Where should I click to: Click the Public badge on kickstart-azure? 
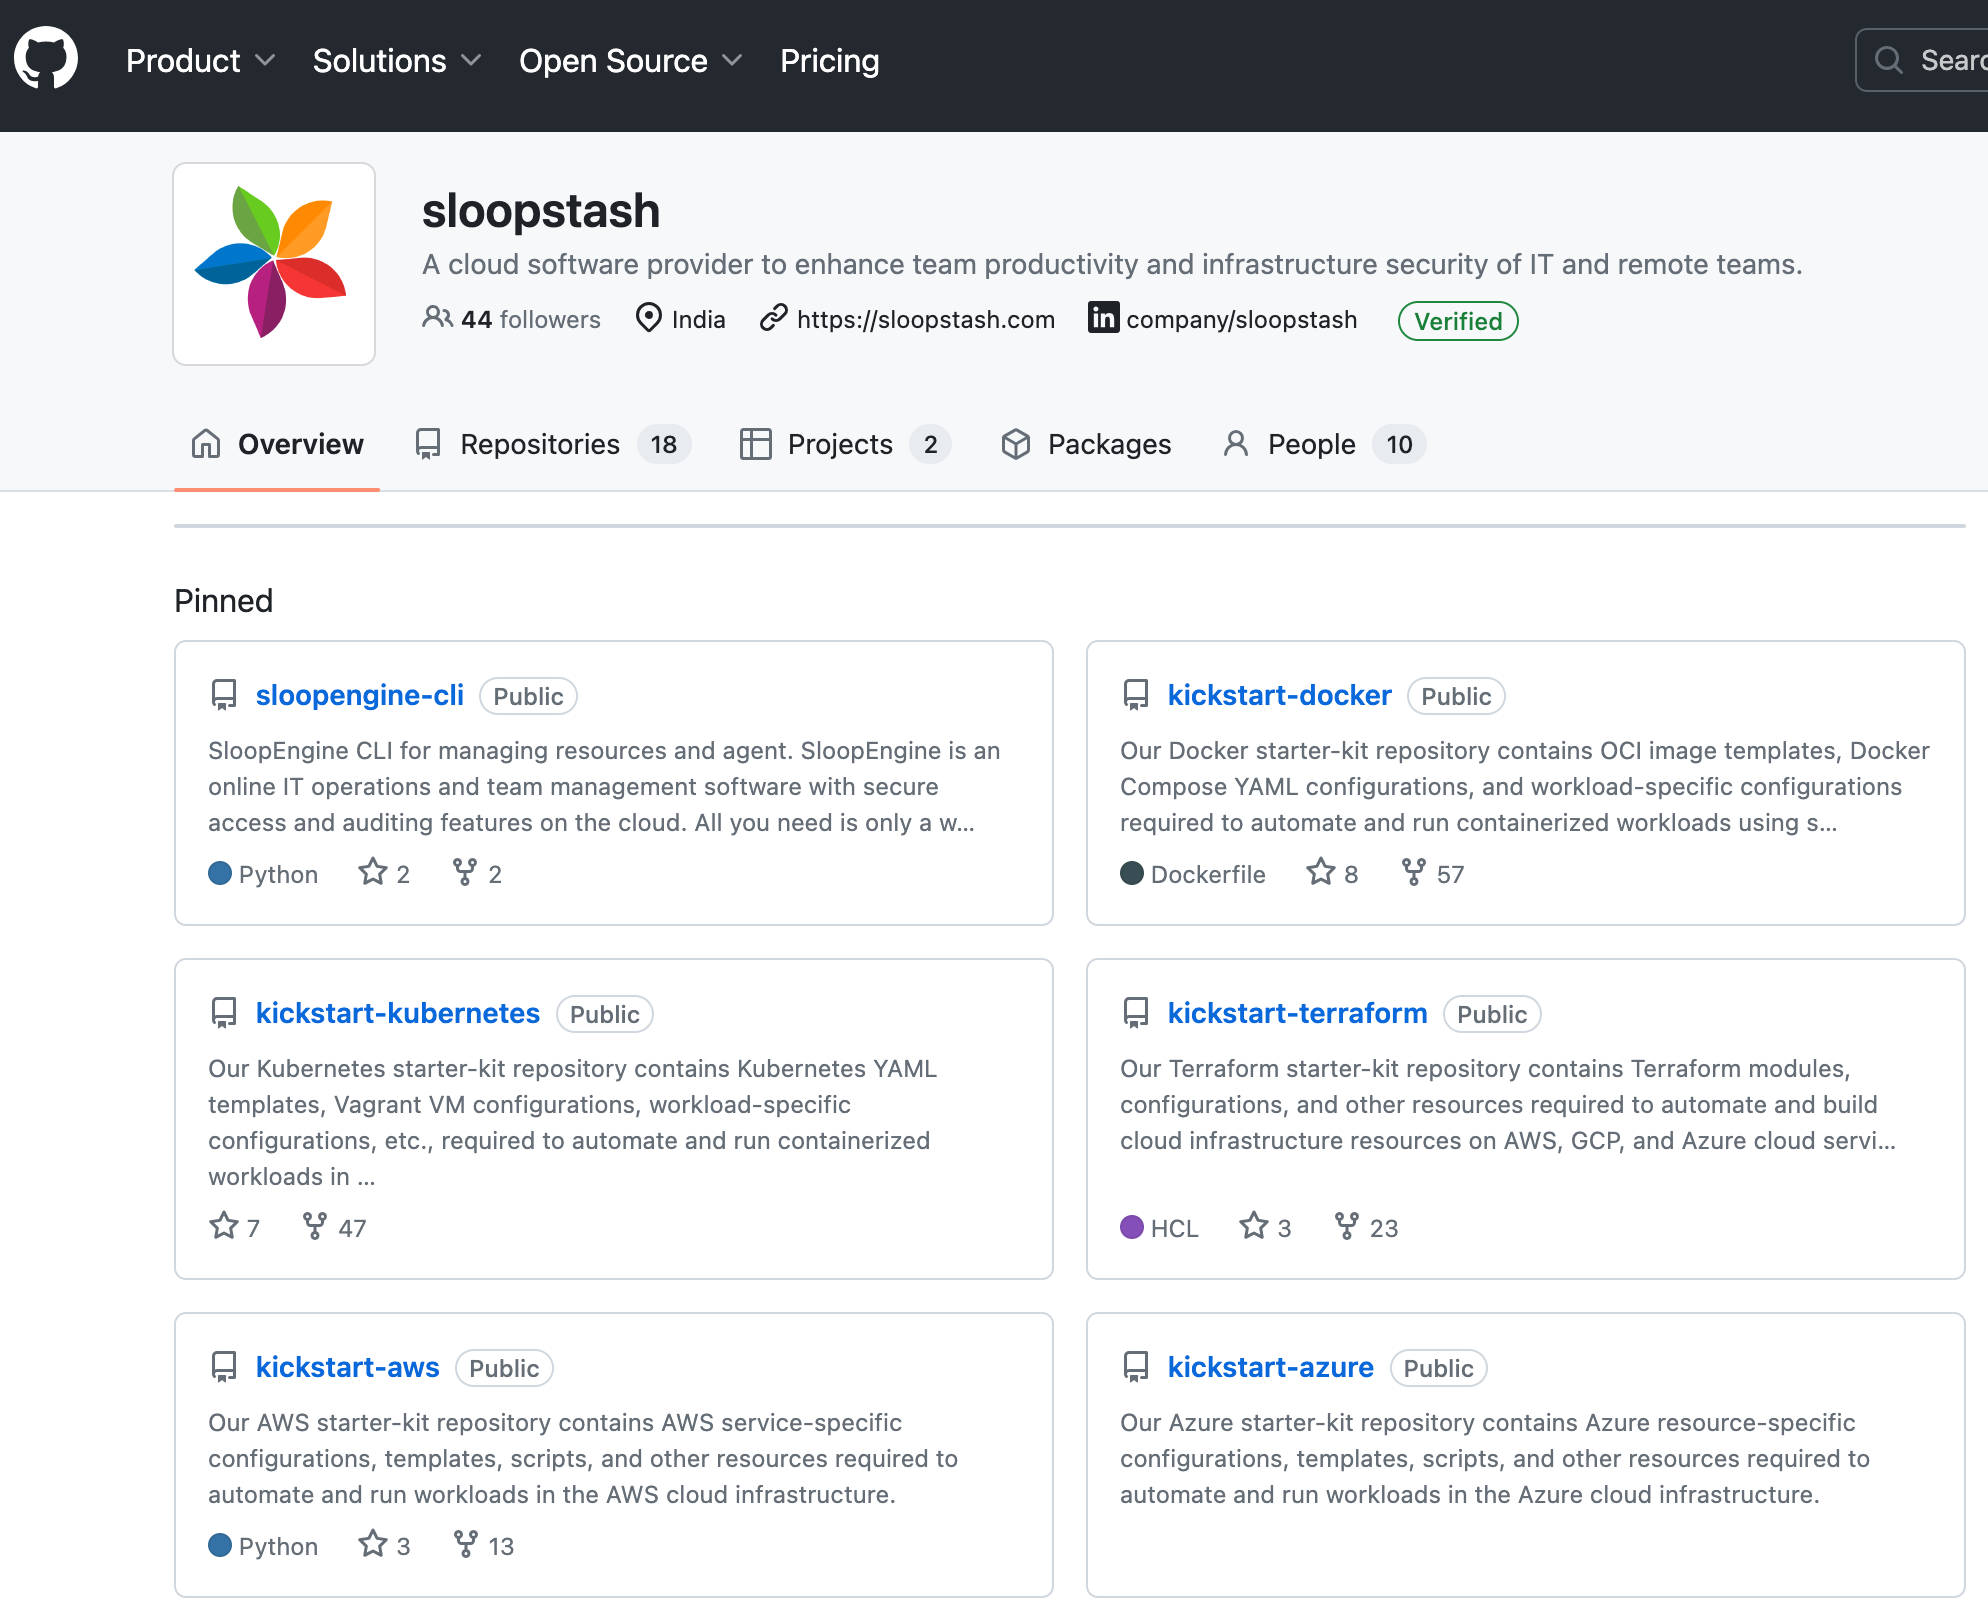click(x=1438, y=1368)
